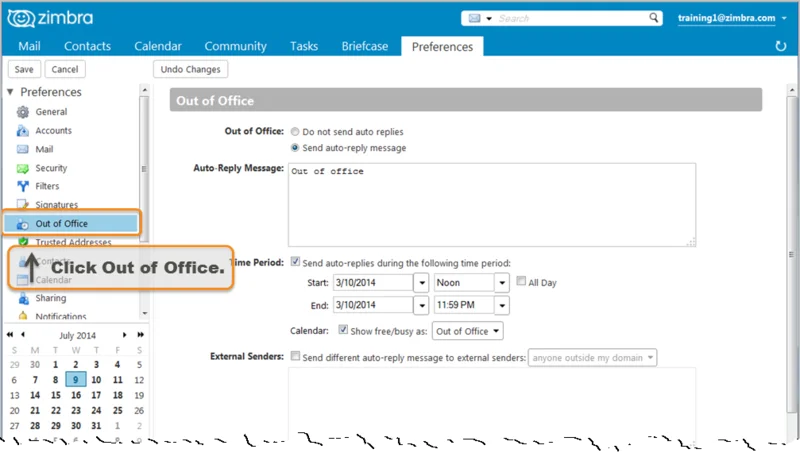
Task: Click the July 2014 month label
Action: pyautogui.click(x=77, y=335)
